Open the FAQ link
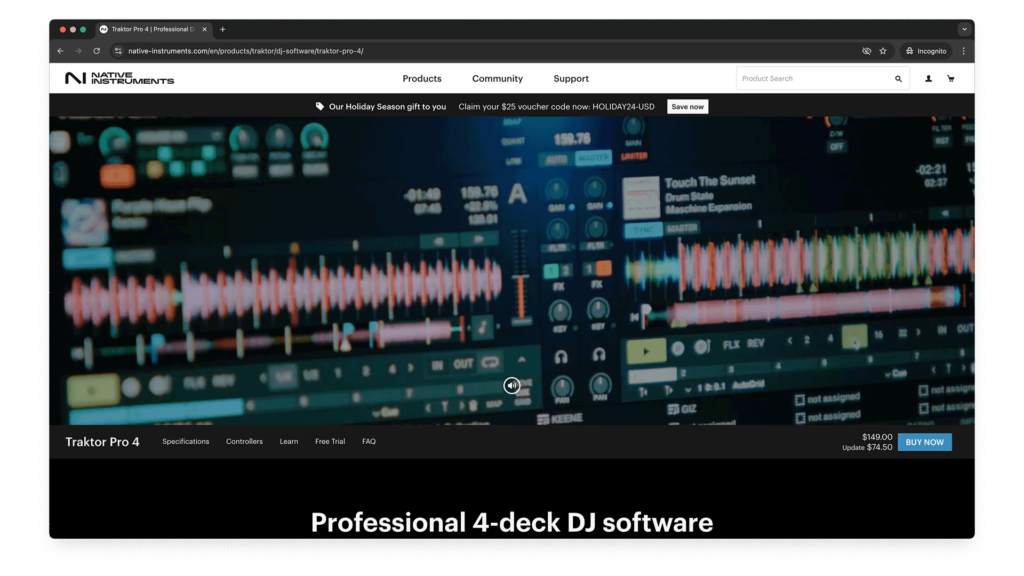Image resolution: width=1024 pixels, height=576 pixels. coord(369,441)
